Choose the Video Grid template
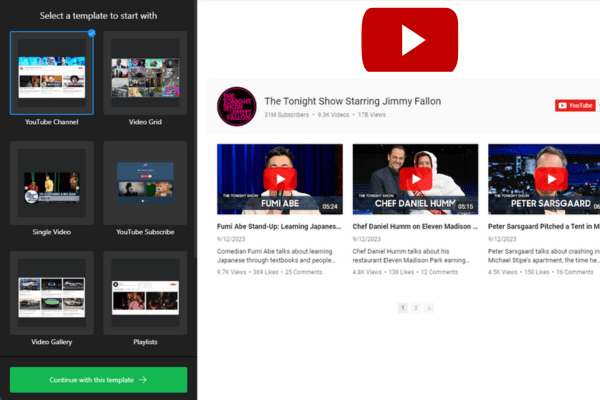600x400 pixels. tap(146, 73)
